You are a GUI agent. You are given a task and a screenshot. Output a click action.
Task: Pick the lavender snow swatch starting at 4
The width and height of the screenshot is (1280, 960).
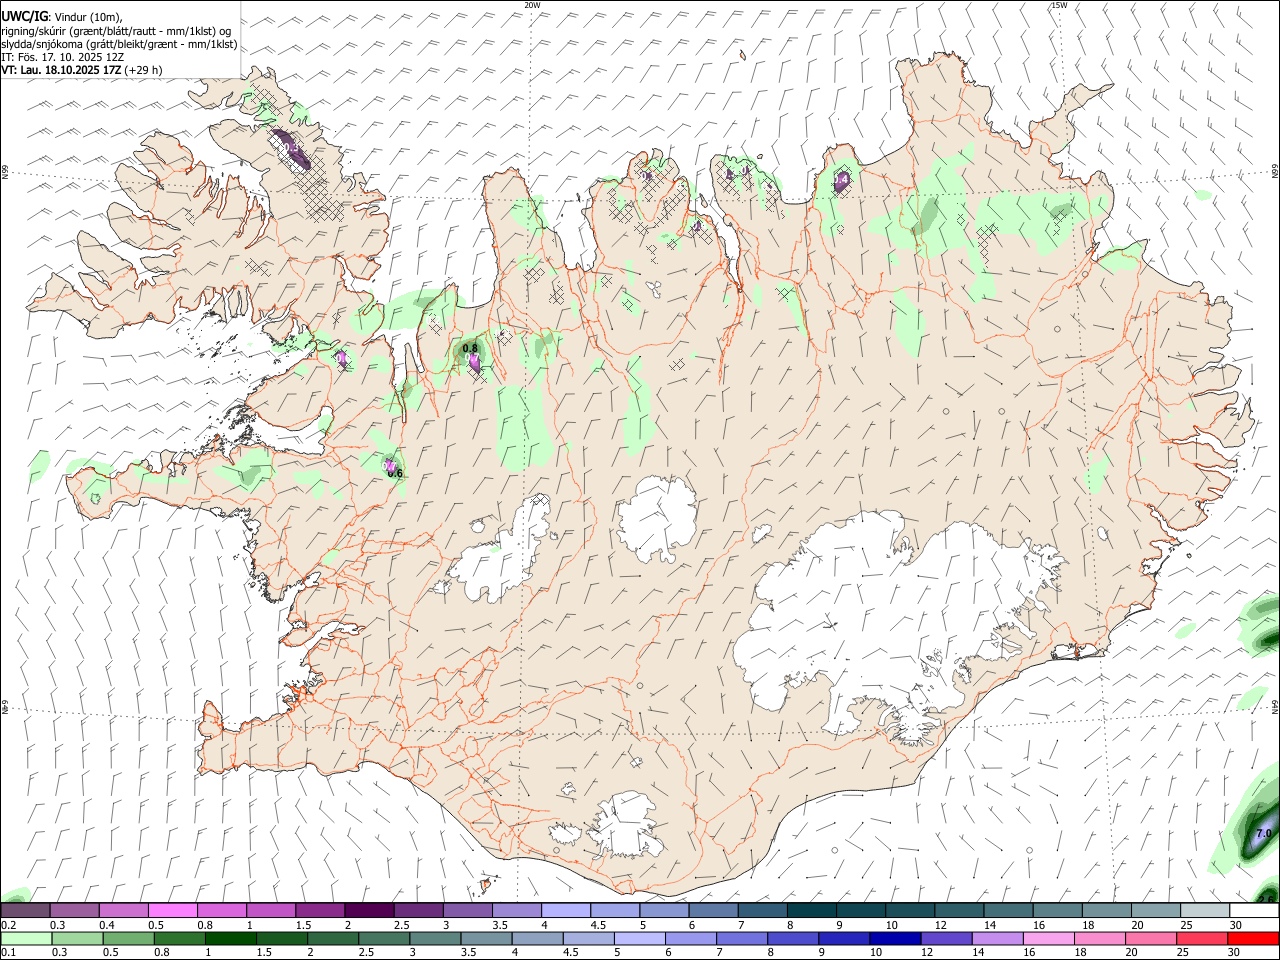point(565,911)
